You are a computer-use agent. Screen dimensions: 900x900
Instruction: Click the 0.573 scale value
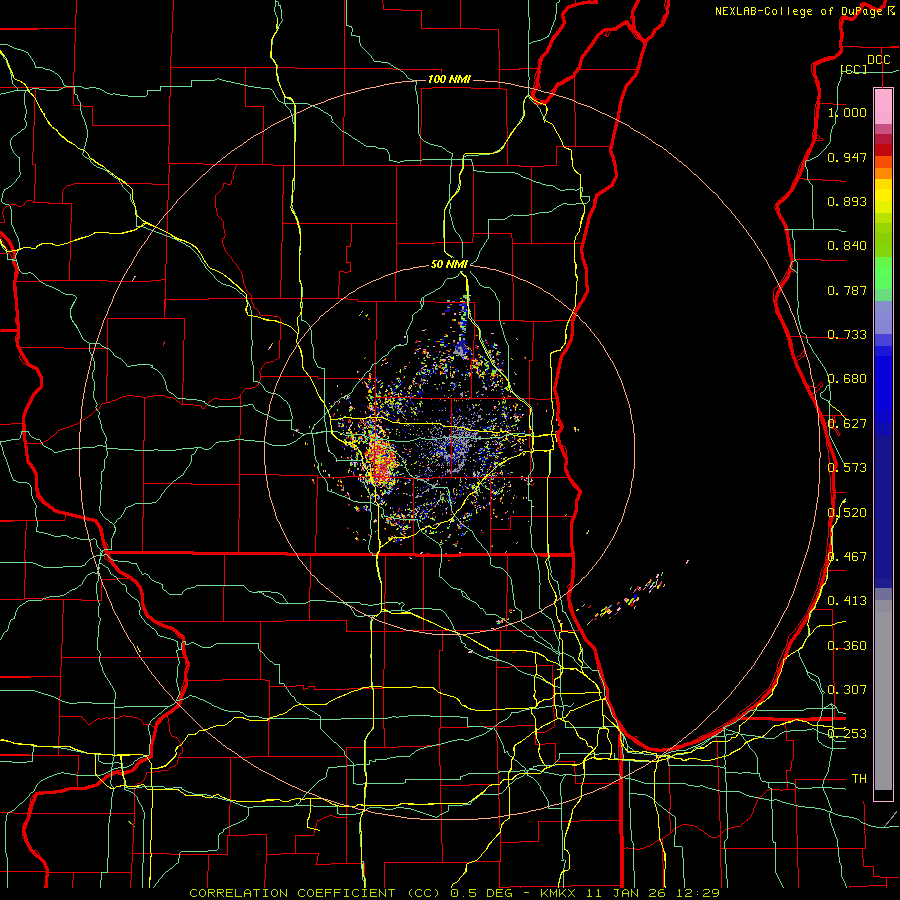point(847,468)
